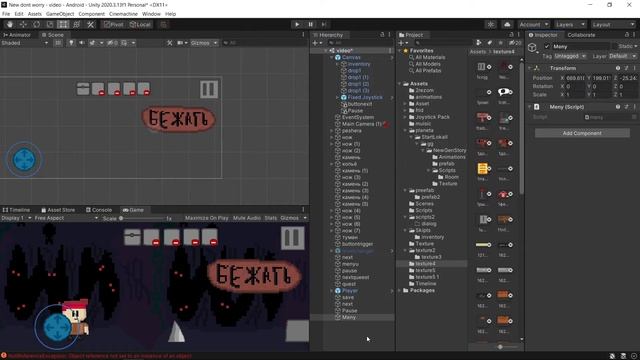
Task: Open the Free Aspect dropdown
Action: coord(66,218)
